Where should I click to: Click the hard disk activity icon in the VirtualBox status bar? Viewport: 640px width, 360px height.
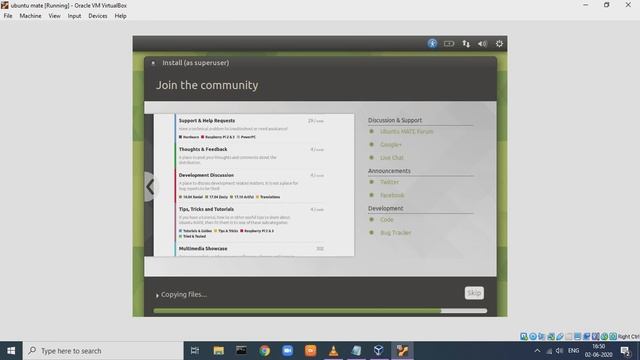524,336
